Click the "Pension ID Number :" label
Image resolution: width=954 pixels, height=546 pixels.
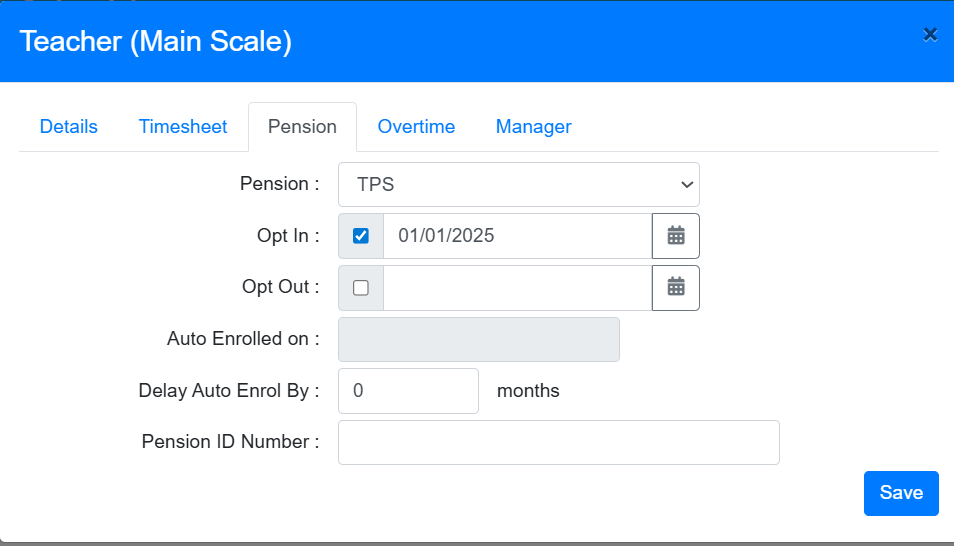coord(230,442)
